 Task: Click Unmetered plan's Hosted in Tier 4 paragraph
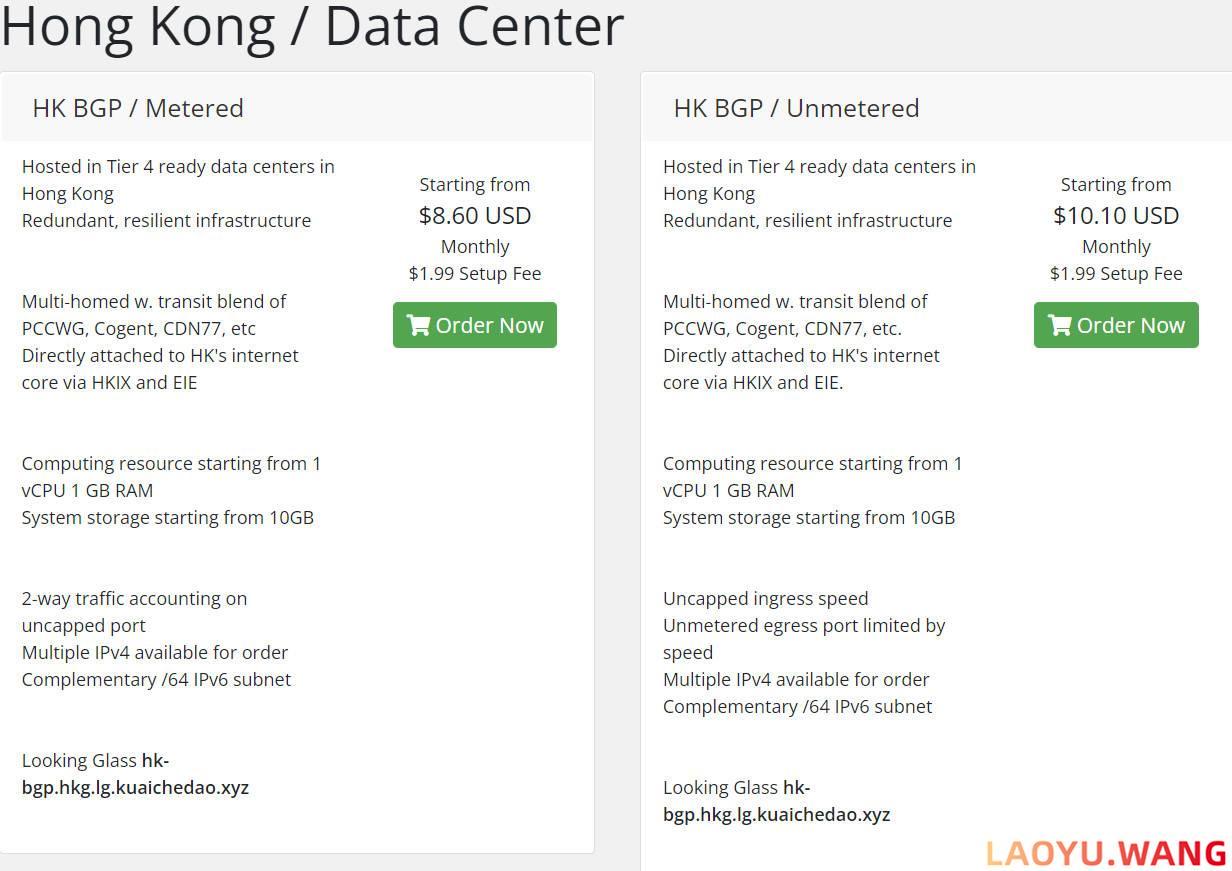819,193
